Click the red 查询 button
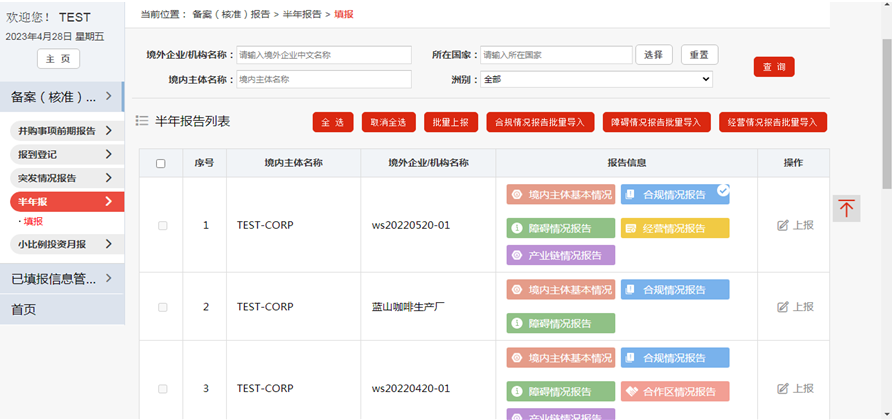The height and width of the screenshot is (420, 892). [x=773, y=67]
